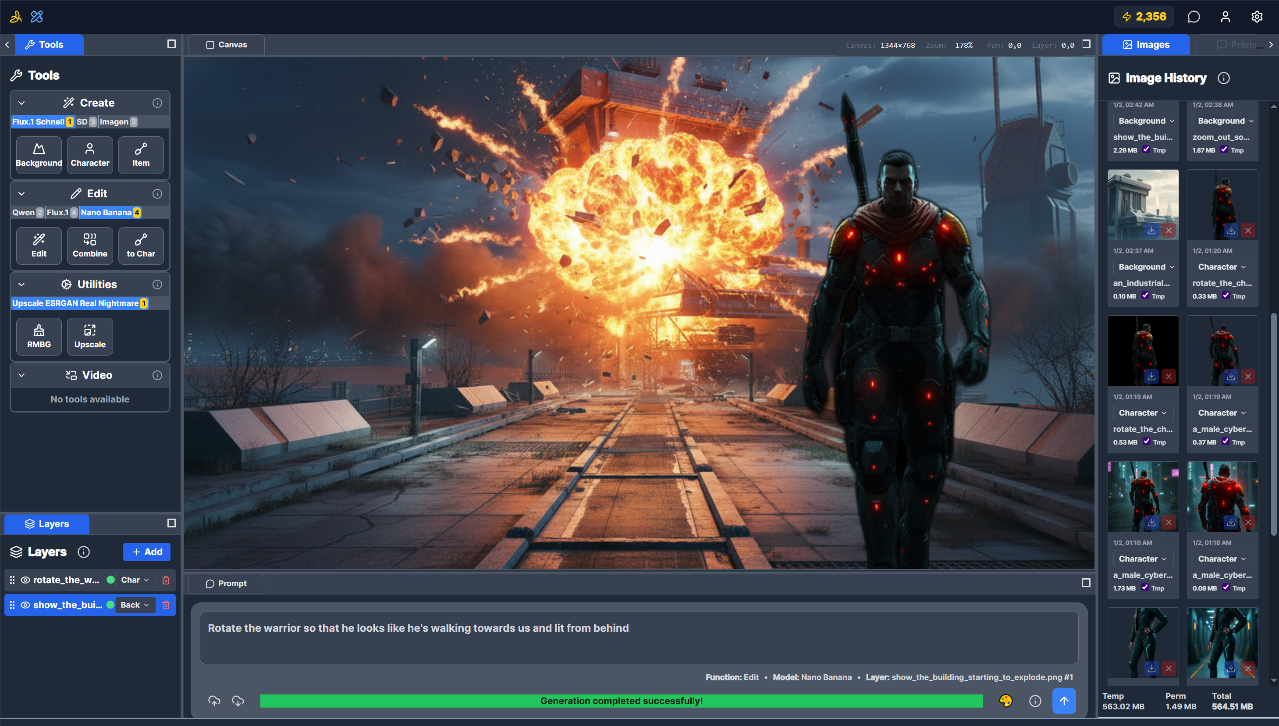Open the Upscale utility tool
1279x726 pixels.
click(89, 336)
